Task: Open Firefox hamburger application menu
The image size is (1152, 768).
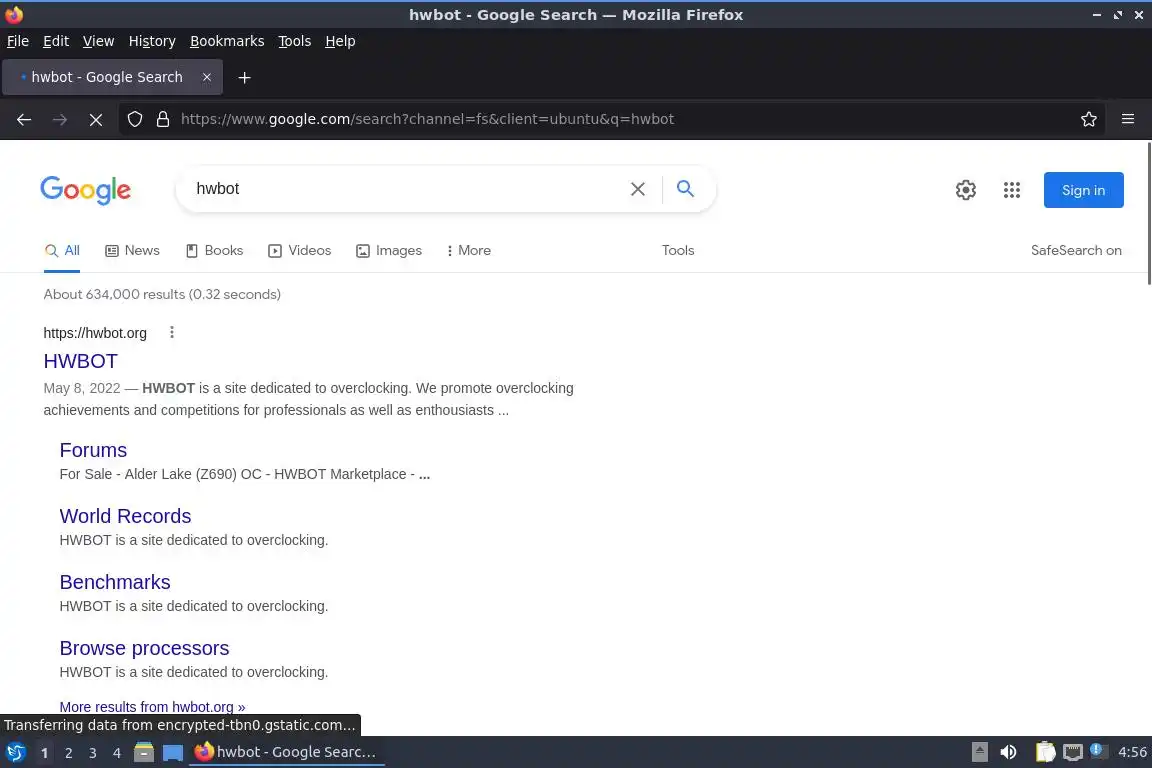Action: click(1128, 119)
